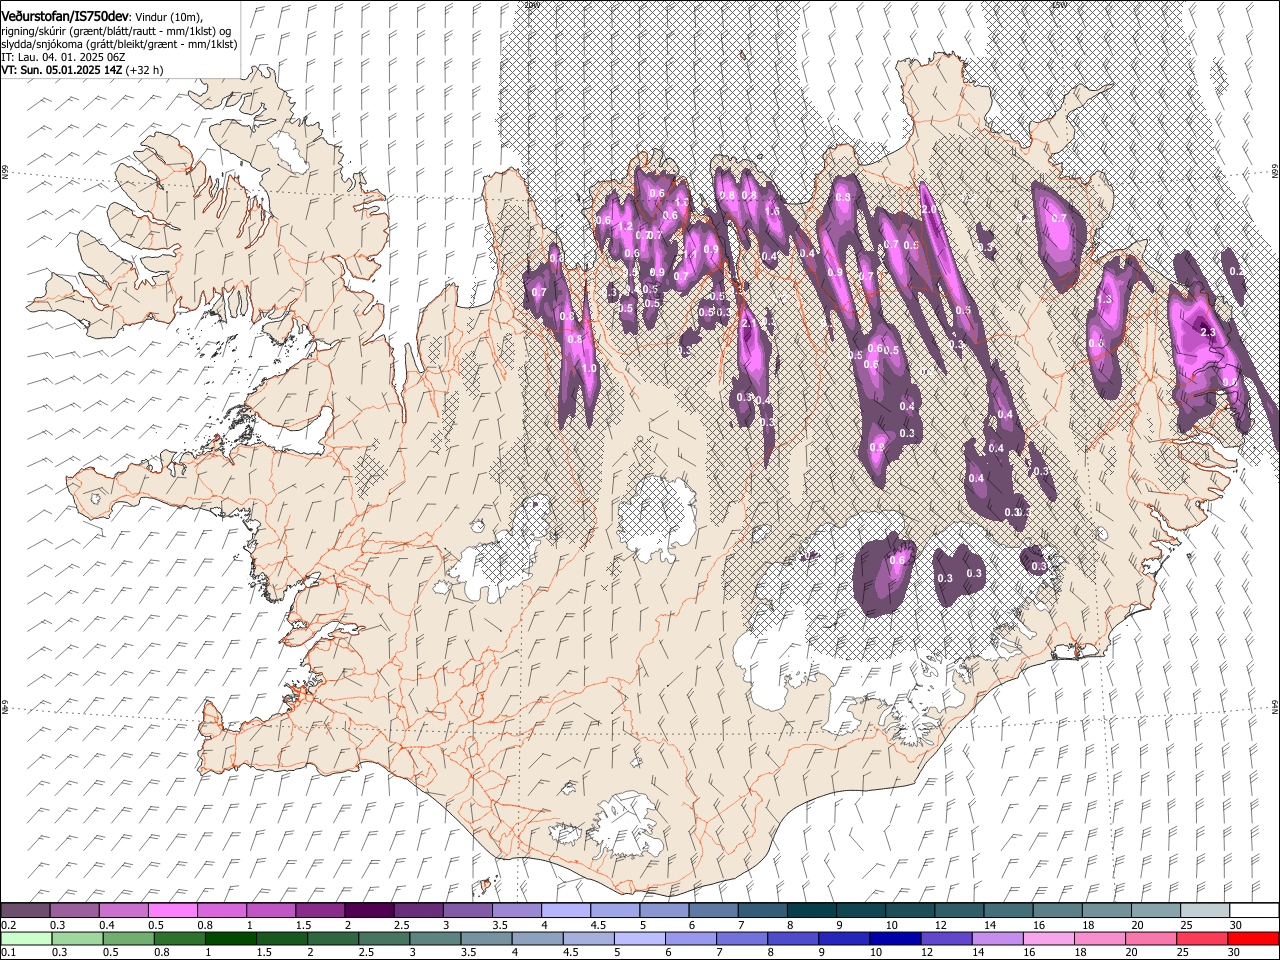The image size is (1280, 960).
Task: Click the 1.3 snowfall value label
Action: 1105,299
